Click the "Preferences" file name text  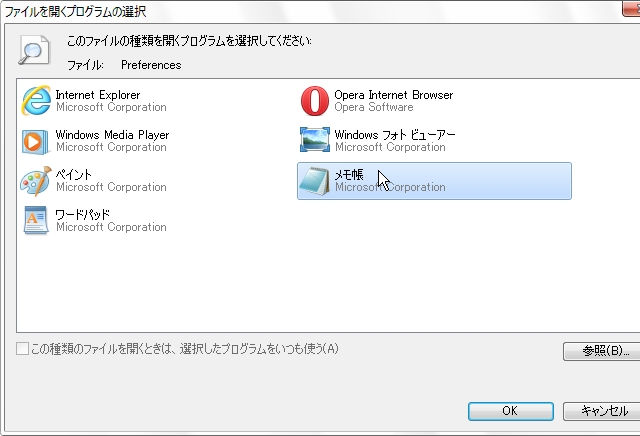pos(151,65)
